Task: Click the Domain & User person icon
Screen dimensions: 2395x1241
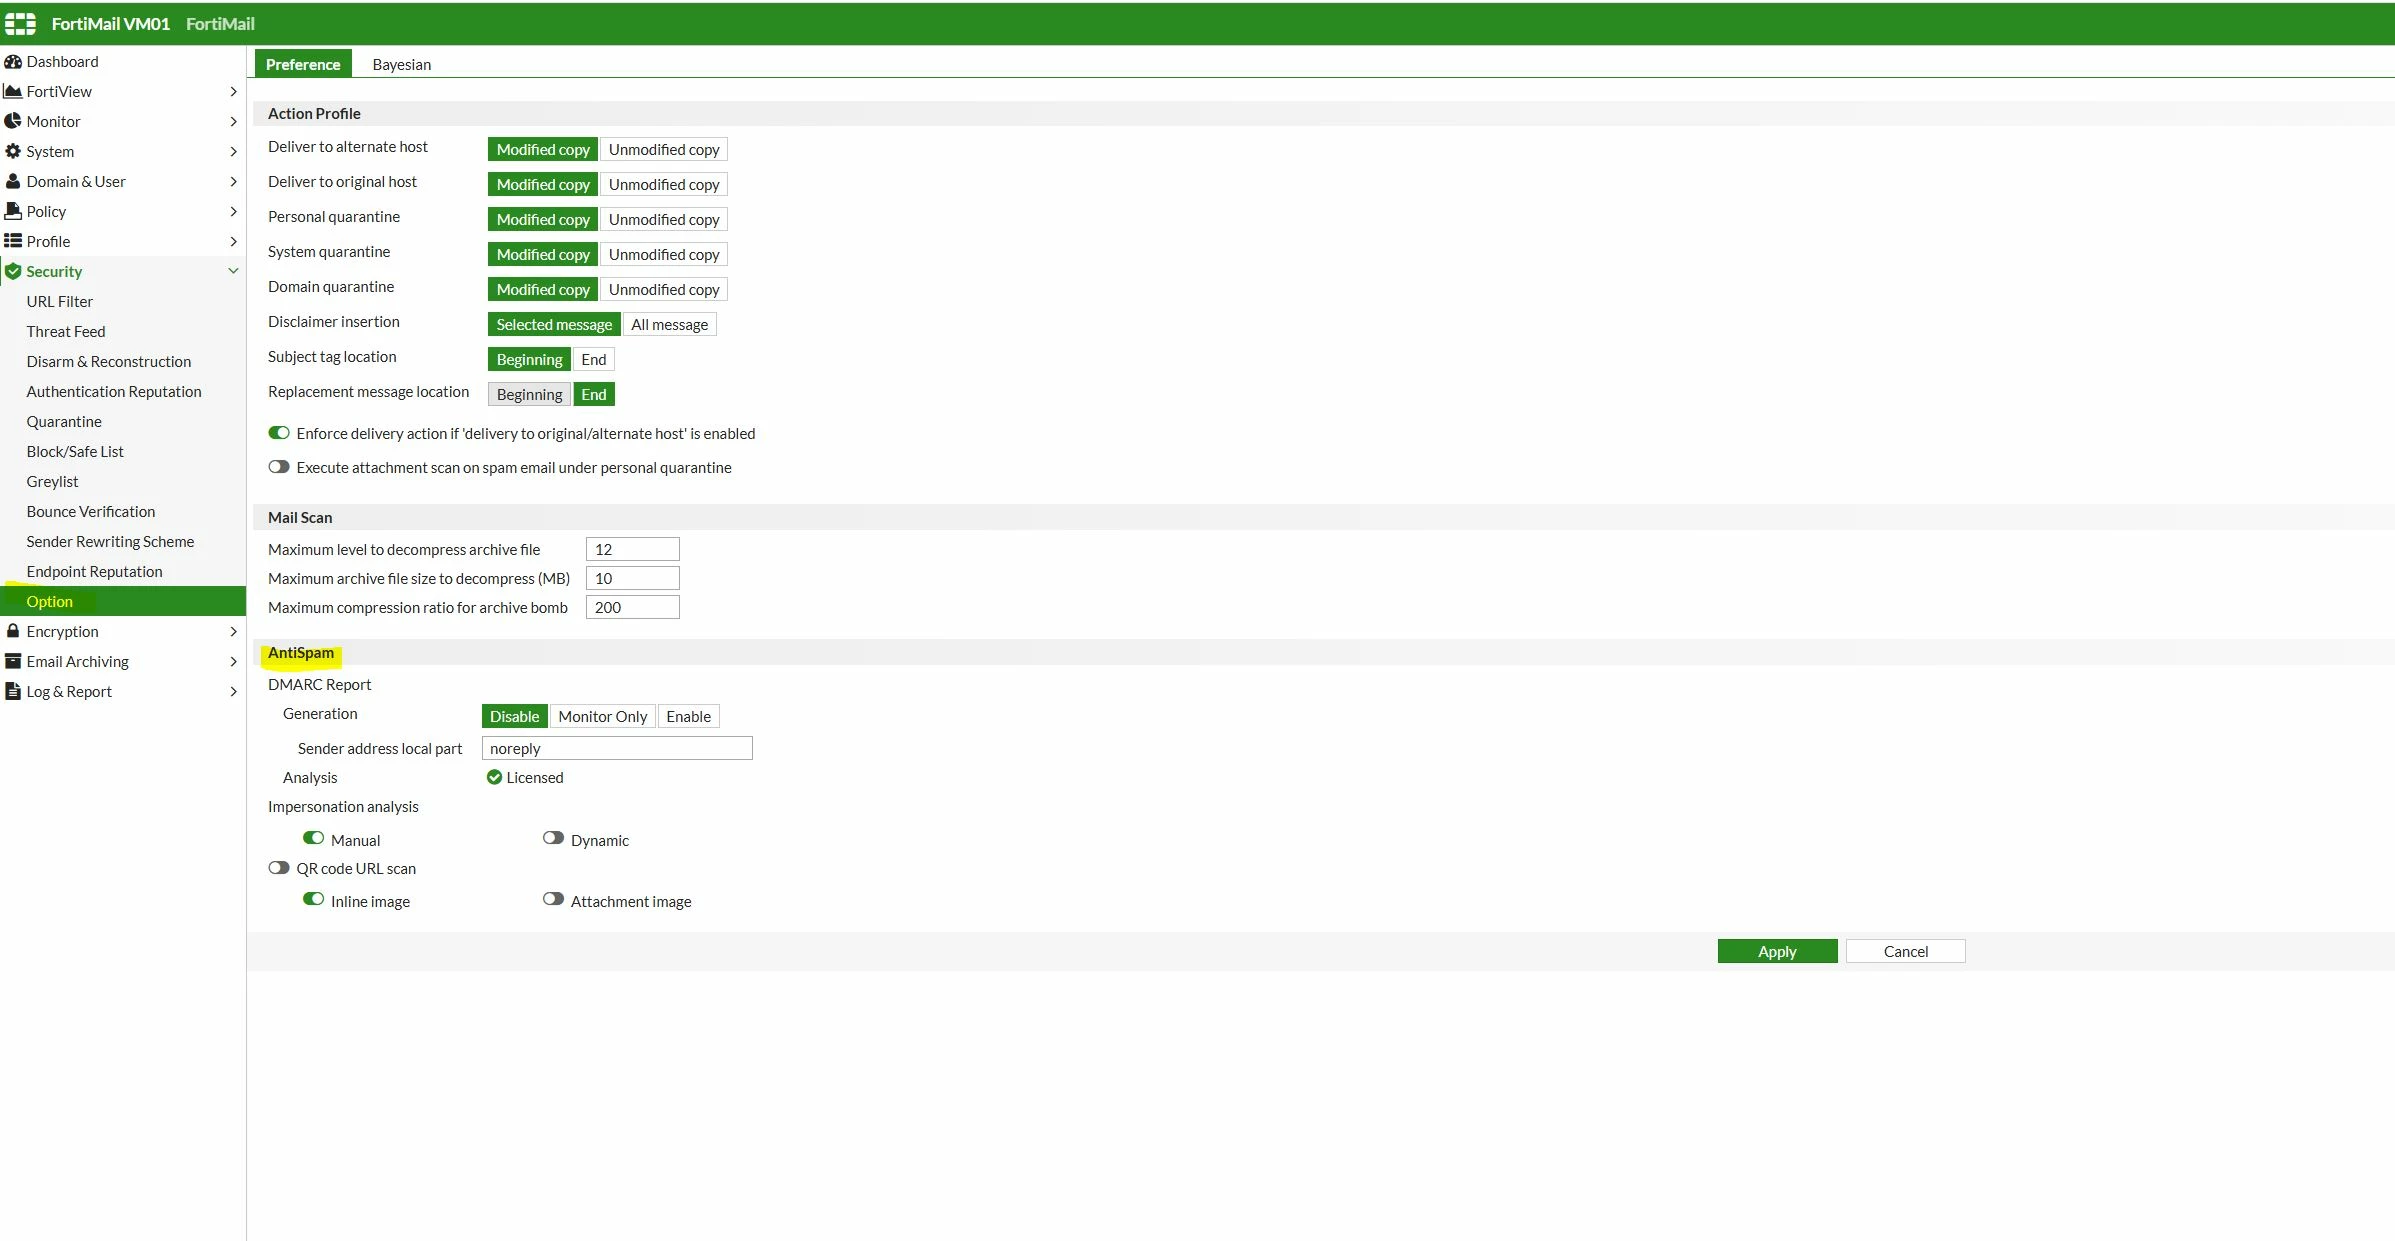Action: click(x=13, y=181)
